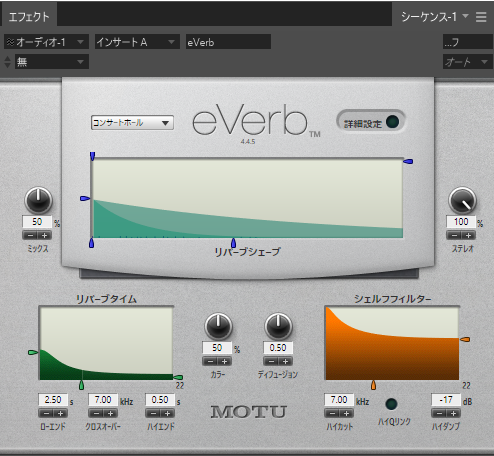Click blue handle at bottom-center of reverb shape
The image size is (494, 456).
233,243
